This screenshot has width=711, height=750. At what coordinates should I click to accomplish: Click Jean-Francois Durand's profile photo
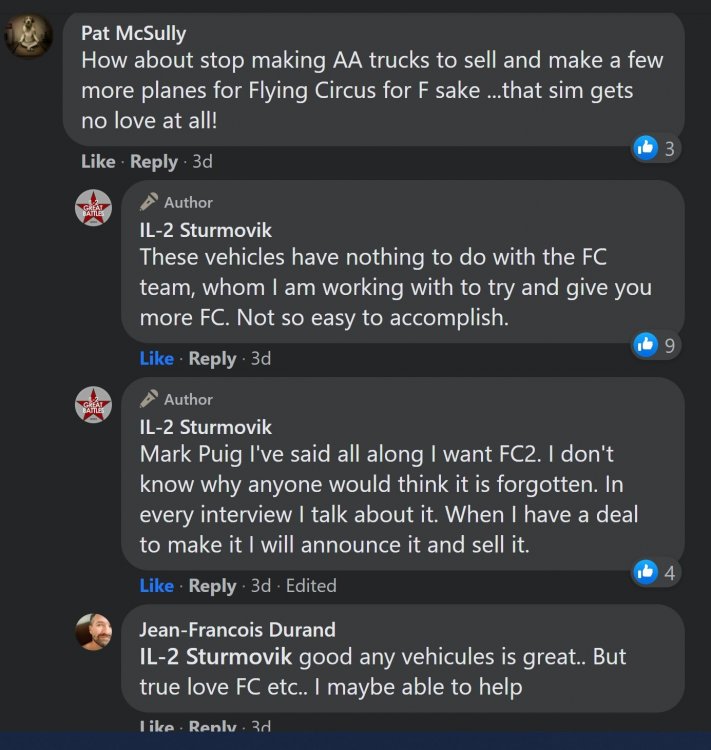point(94,632)
